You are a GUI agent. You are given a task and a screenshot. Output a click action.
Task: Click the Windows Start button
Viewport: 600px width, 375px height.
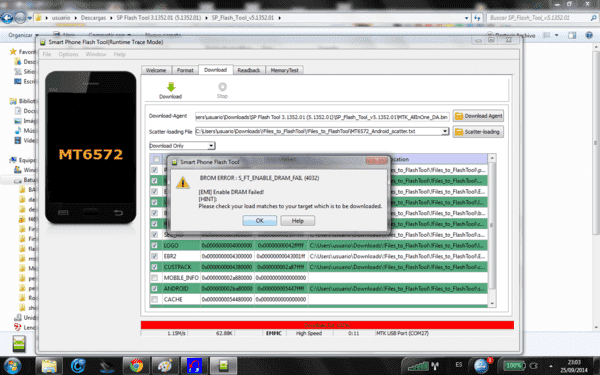click(13, 366)
